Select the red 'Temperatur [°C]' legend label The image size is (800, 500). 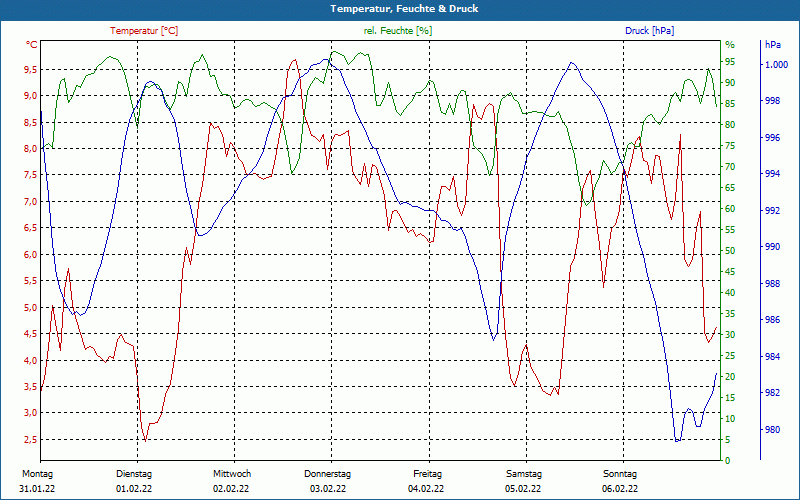tap(144, 31)
